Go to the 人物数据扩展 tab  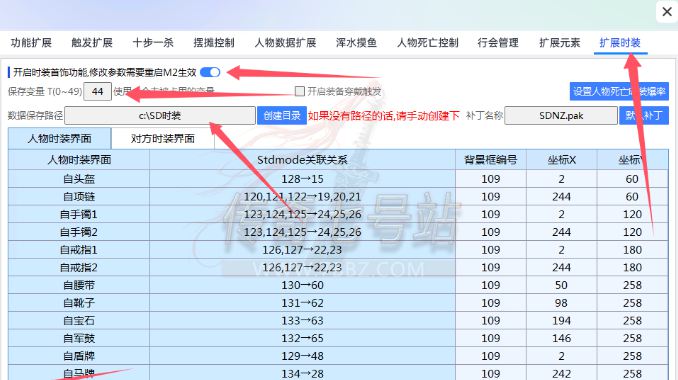point(285,43)
